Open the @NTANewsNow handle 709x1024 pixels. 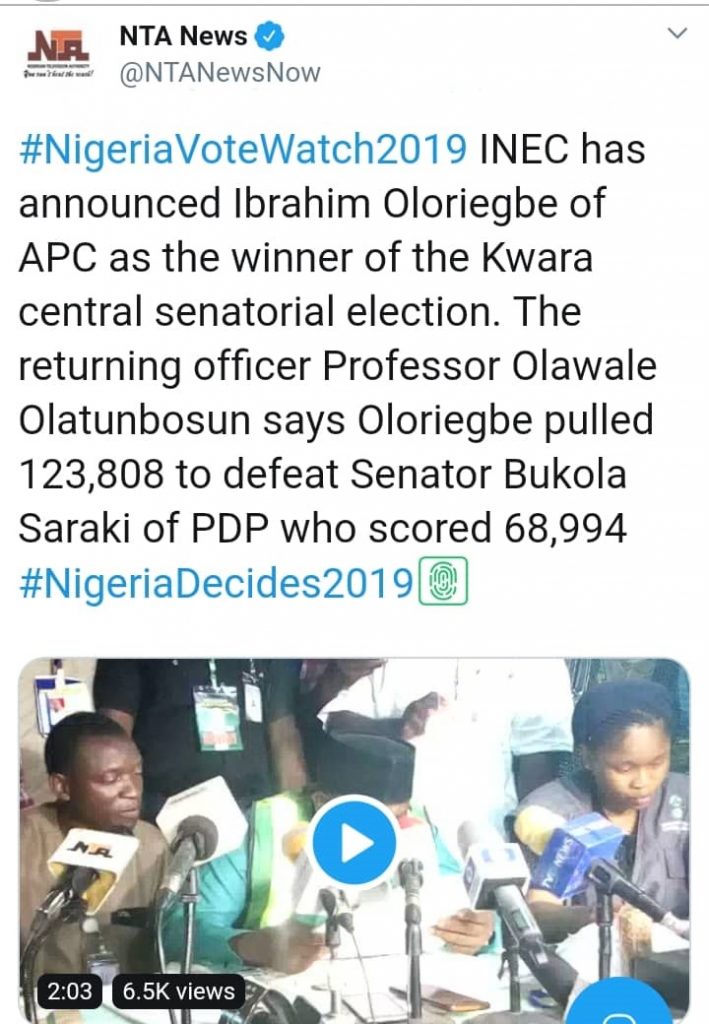click(x=220, y=73)
